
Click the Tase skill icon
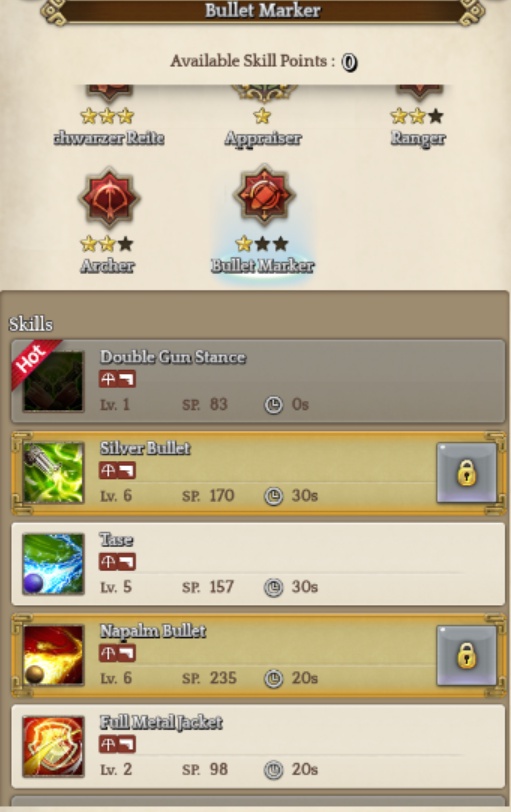(x=53, y=563)
